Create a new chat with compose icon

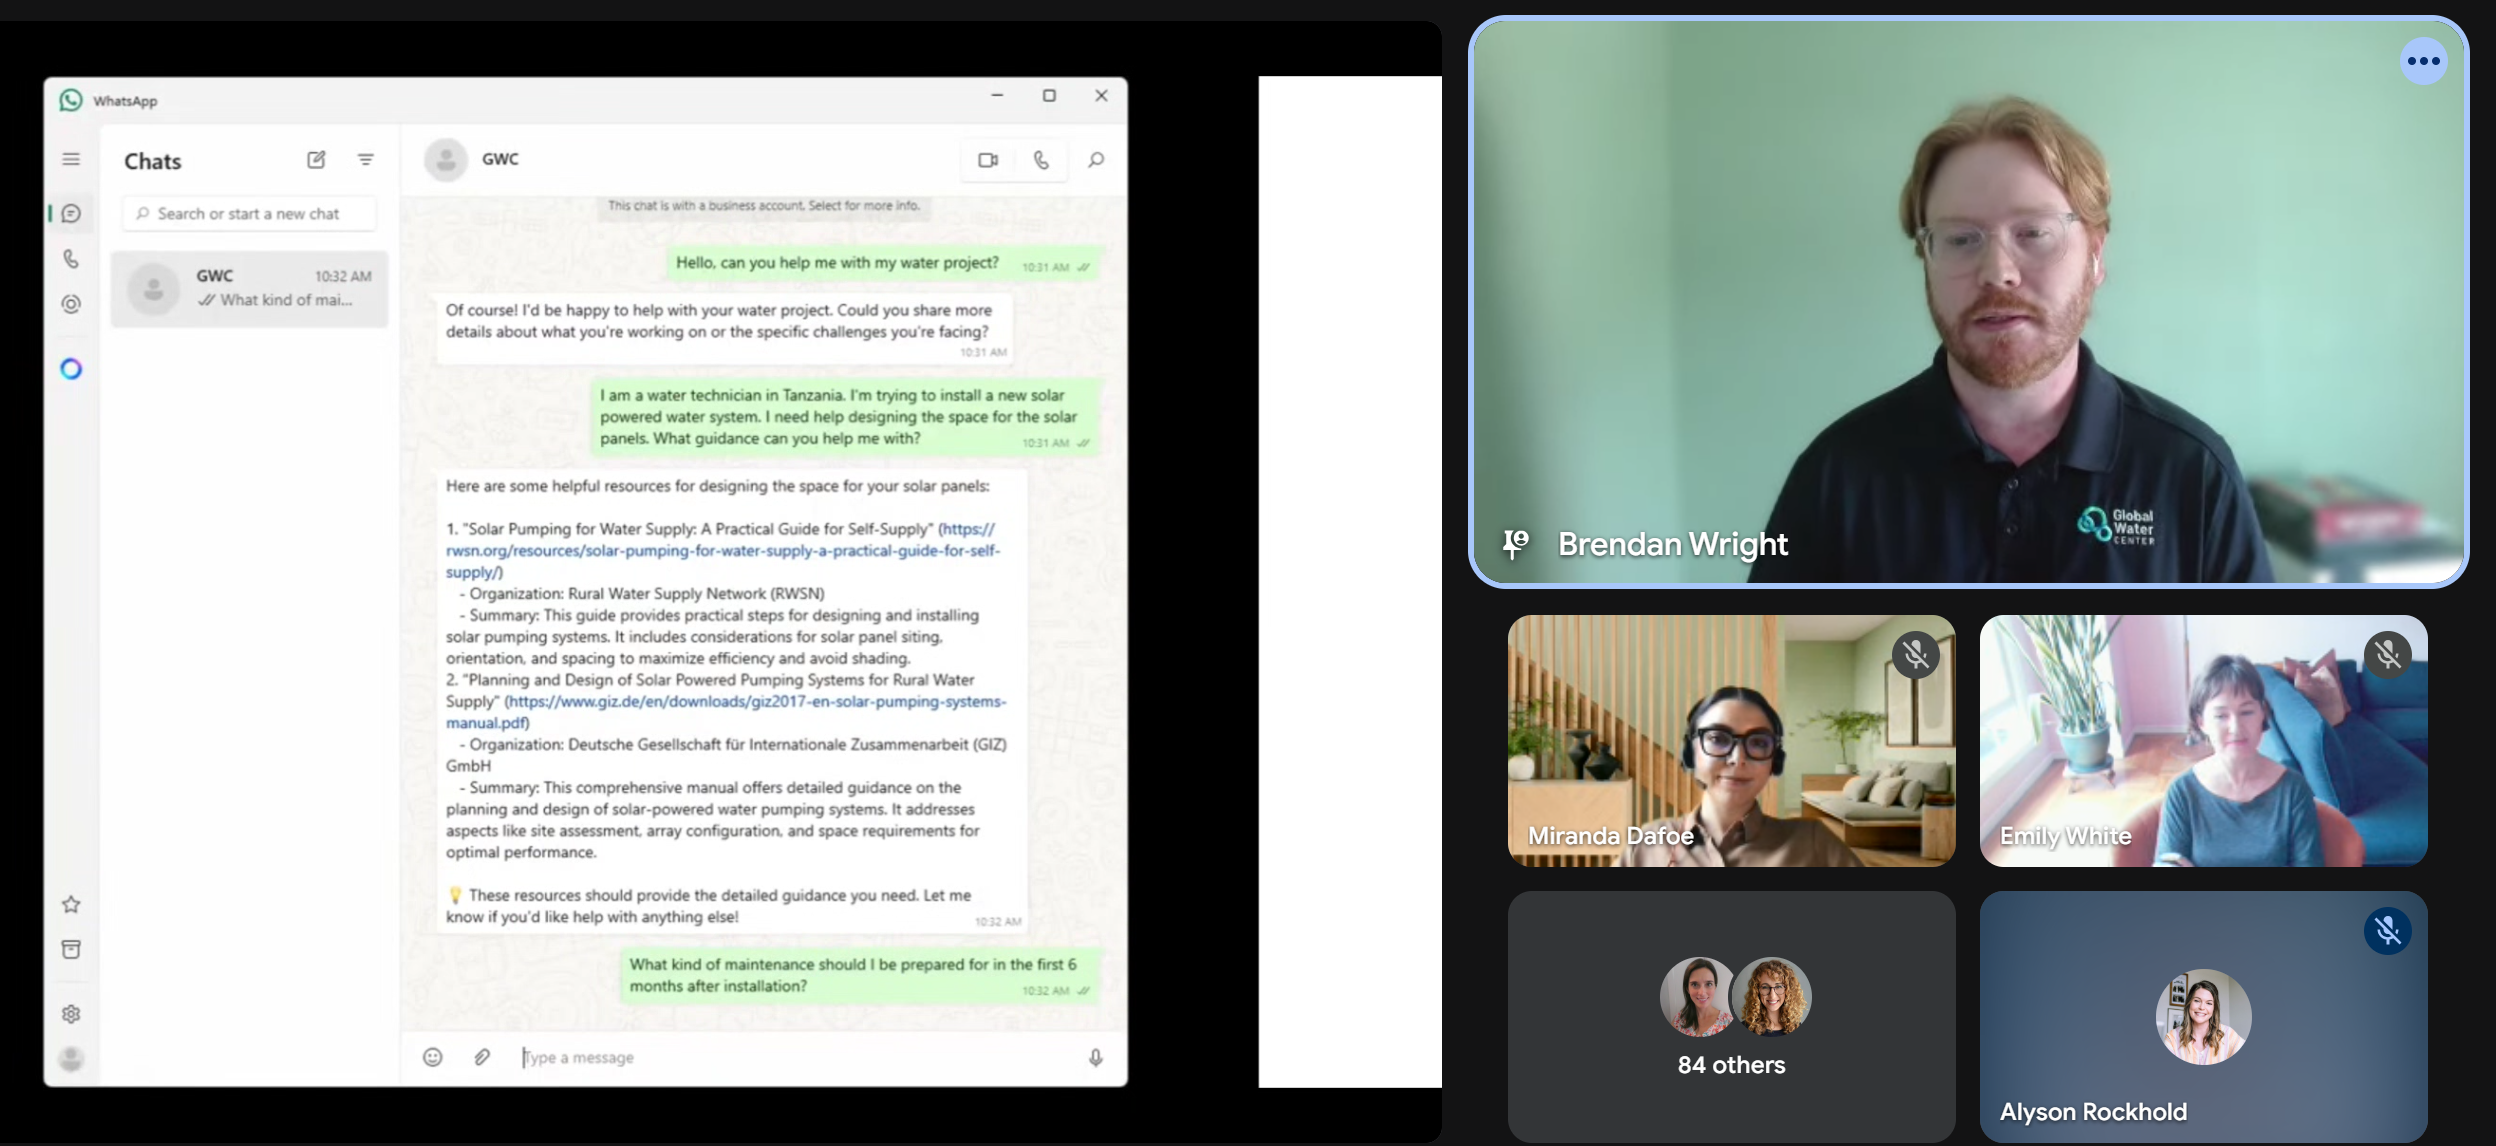click(x=316, y=160)
